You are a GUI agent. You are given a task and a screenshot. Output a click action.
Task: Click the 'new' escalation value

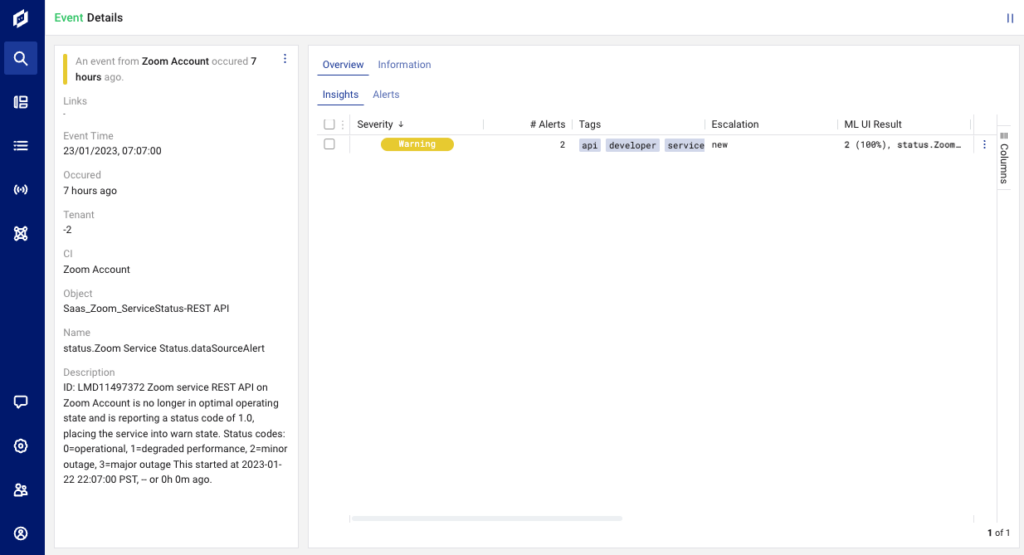pyautogui.click(x=720, y=145)
